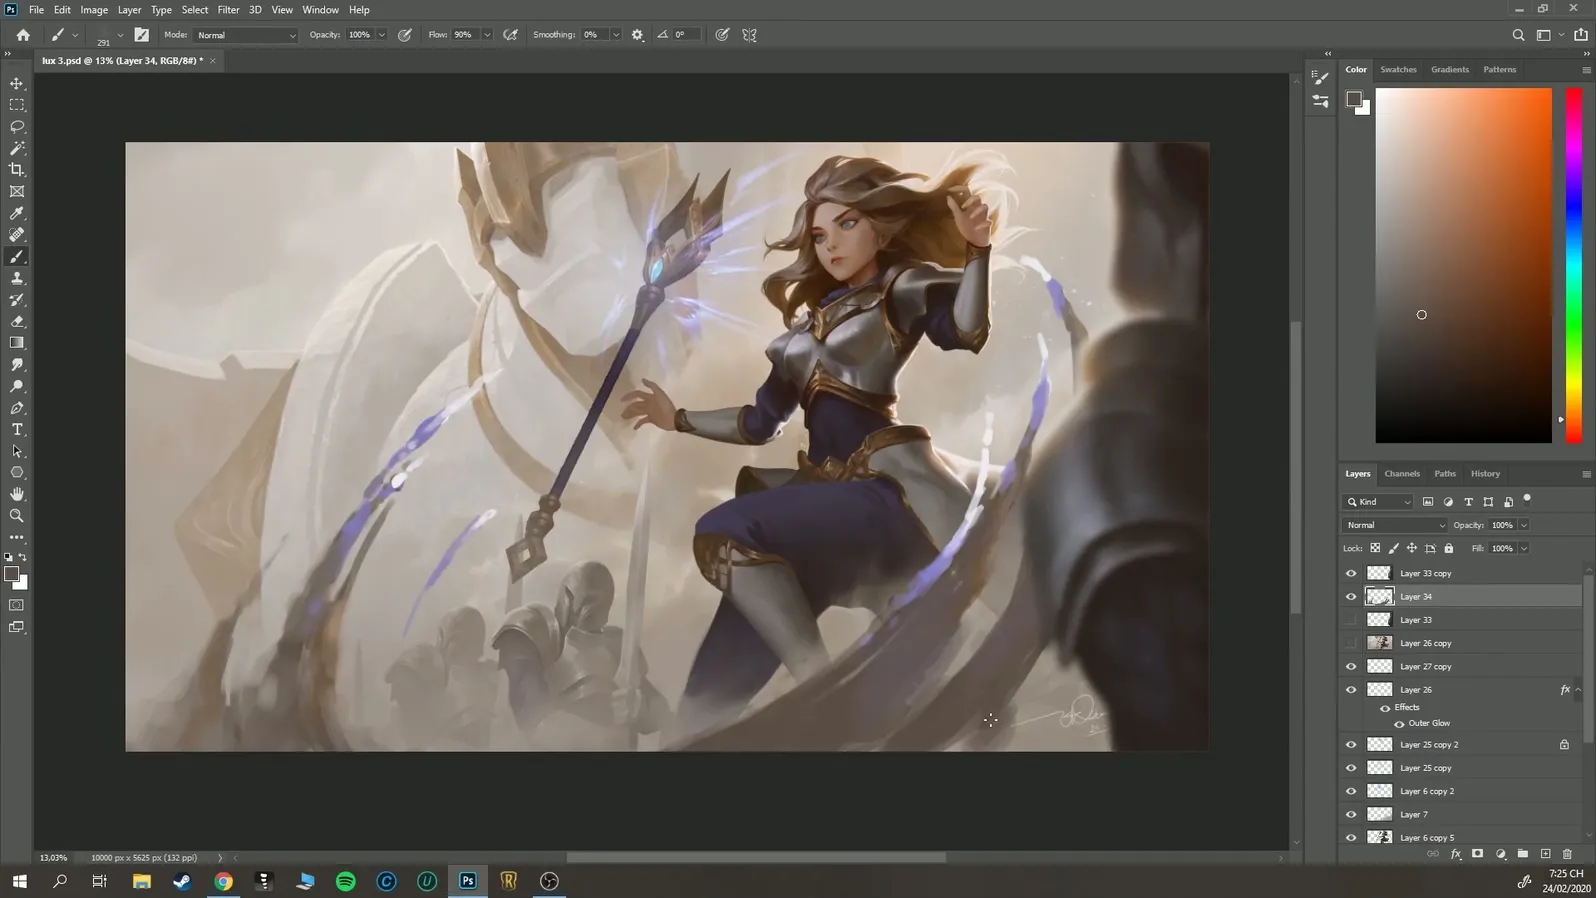
Task: Select the Horizontal Type tool
Action: [x=17, y=430]
